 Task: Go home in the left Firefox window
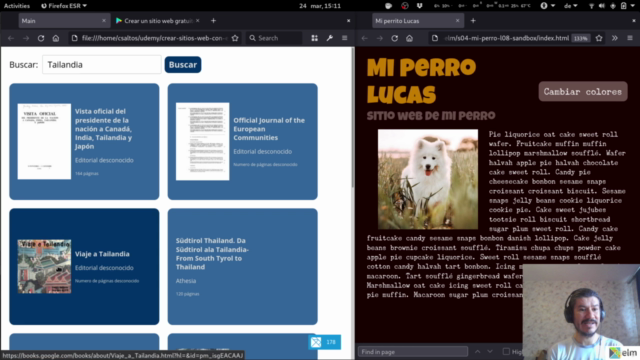(56, 38)
